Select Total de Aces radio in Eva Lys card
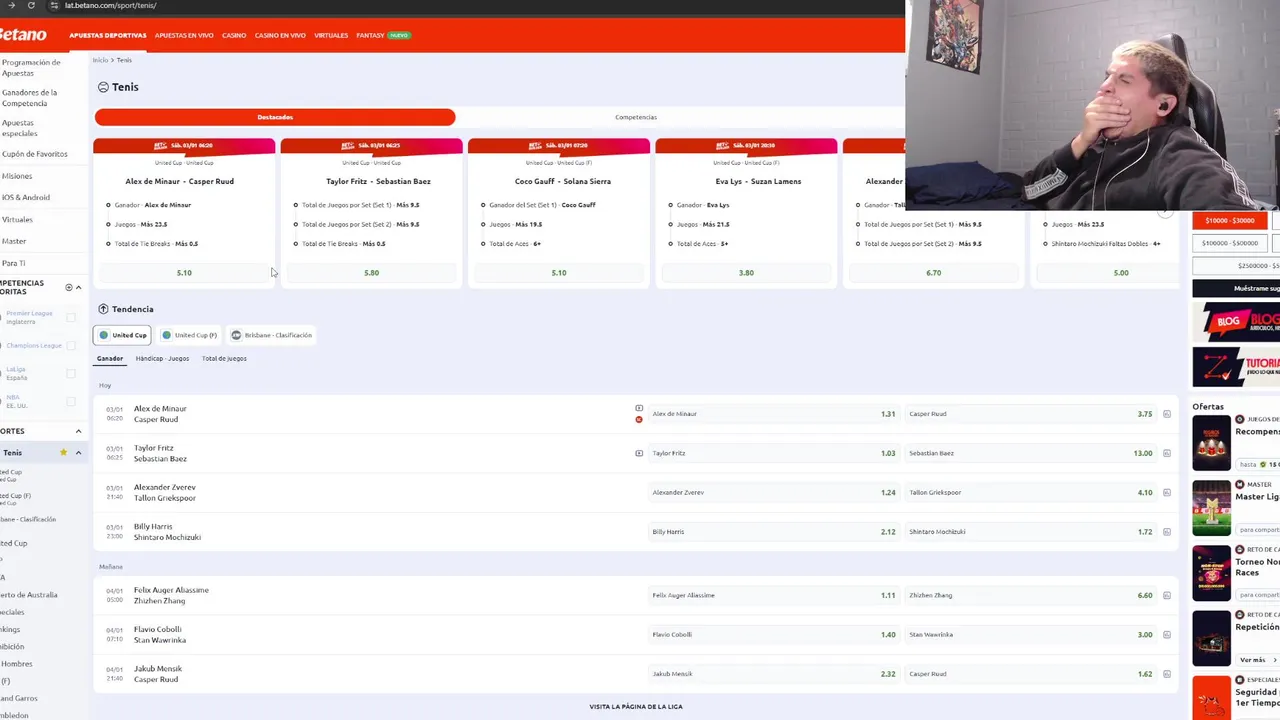 (671, 244)
